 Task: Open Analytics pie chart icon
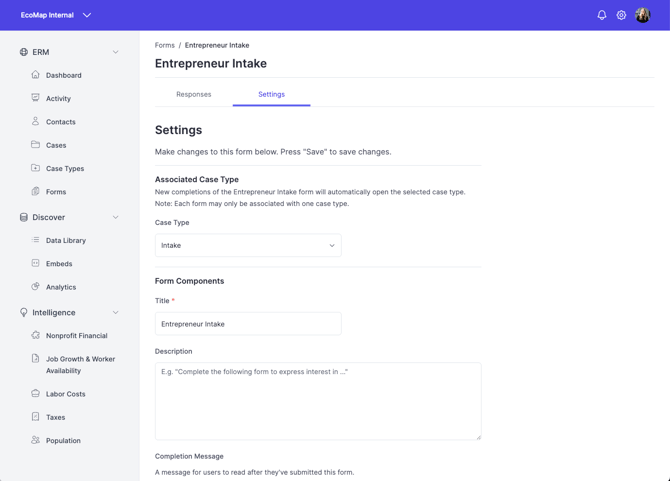35,287
